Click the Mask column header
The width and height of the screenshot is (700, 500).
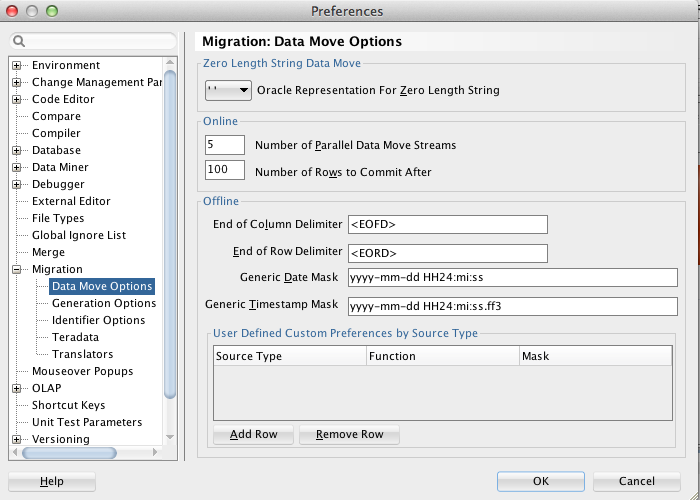pyautogui.click(x=596, y=356)
